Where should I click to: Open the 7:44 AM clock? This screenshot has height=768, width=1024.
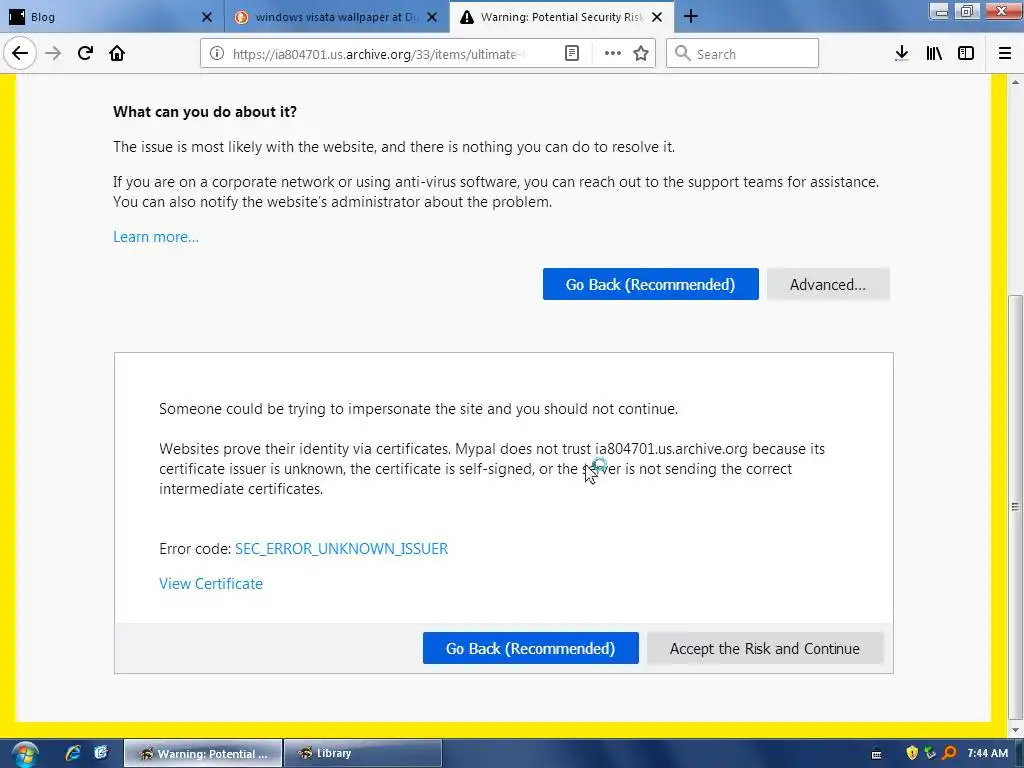tap(987, 753)
